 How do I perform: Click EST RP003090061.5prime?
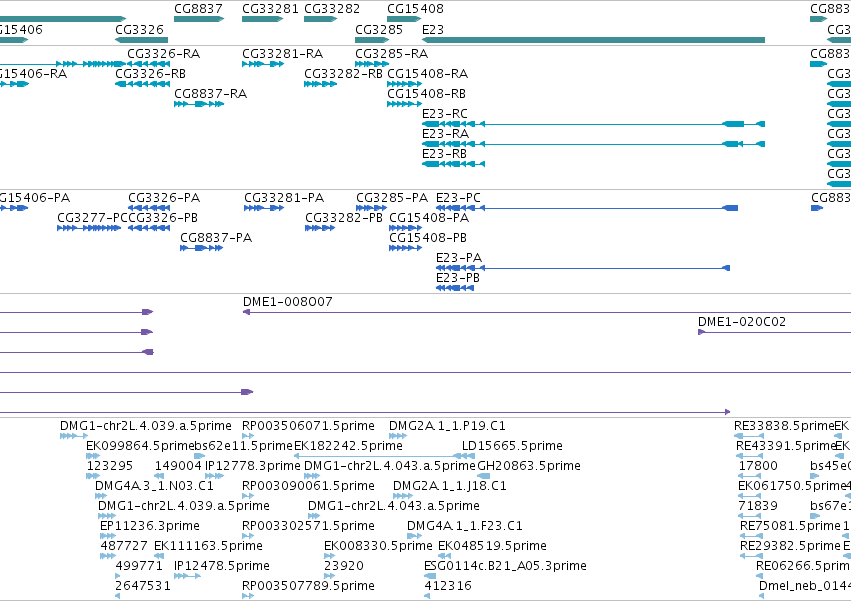pyautogui.click(x=247, y=496)
